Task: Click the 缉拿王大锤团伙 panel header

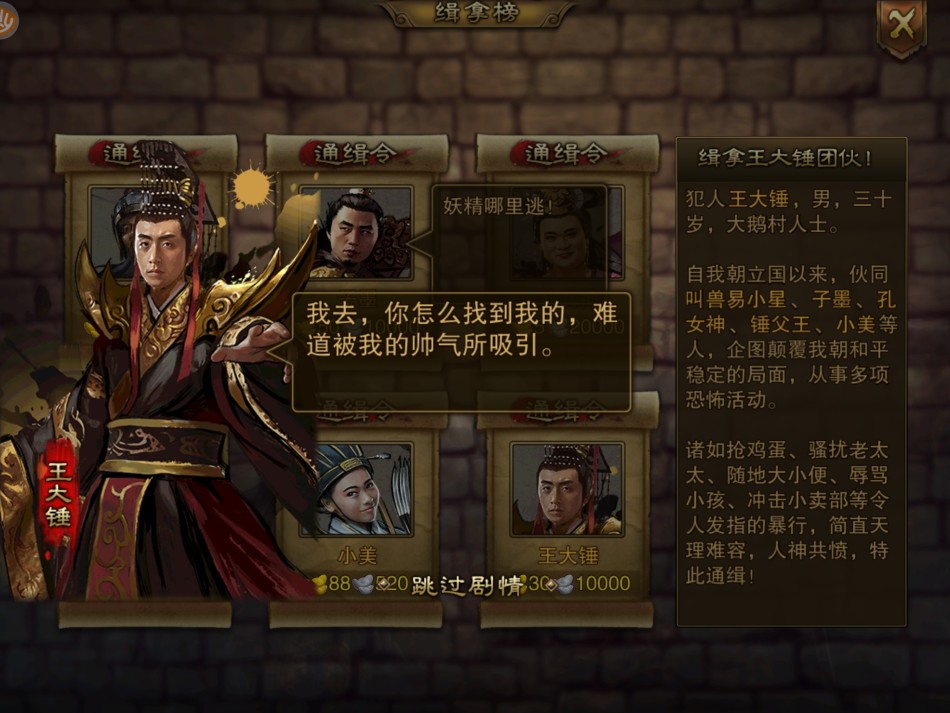Action: pyautogui.click(x=785, y=158)
